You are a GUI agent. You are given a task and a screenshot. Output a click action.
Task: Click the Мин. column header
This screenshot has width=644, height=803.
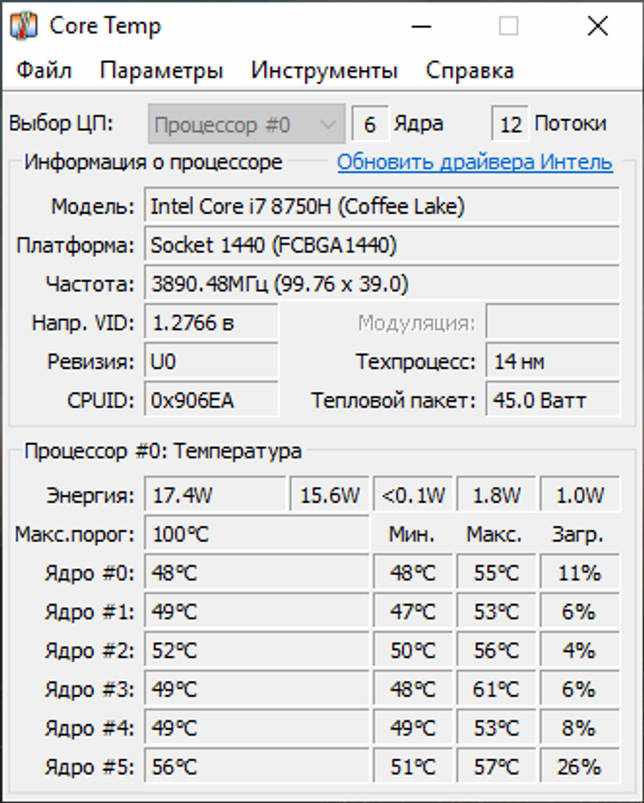[x=411, y=535]
